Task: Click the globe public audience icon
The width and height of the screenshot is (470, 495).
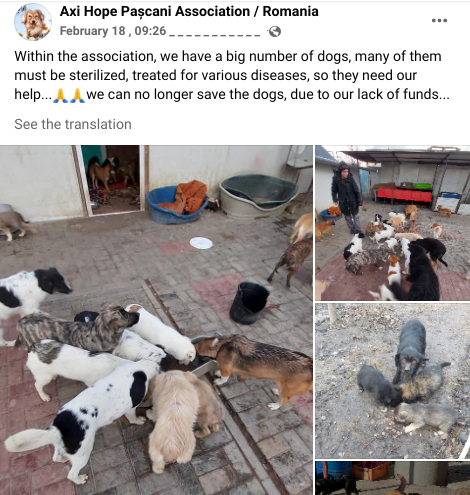Action: tap(274, 32)
